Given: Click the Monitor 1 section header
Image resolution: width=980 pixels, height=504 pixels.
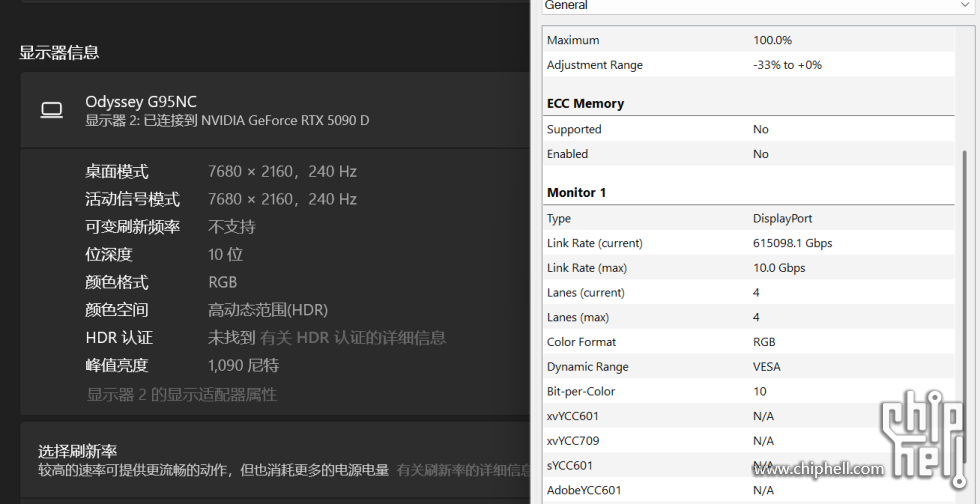Looking at the screenshot, I should (x=576, y=193).
